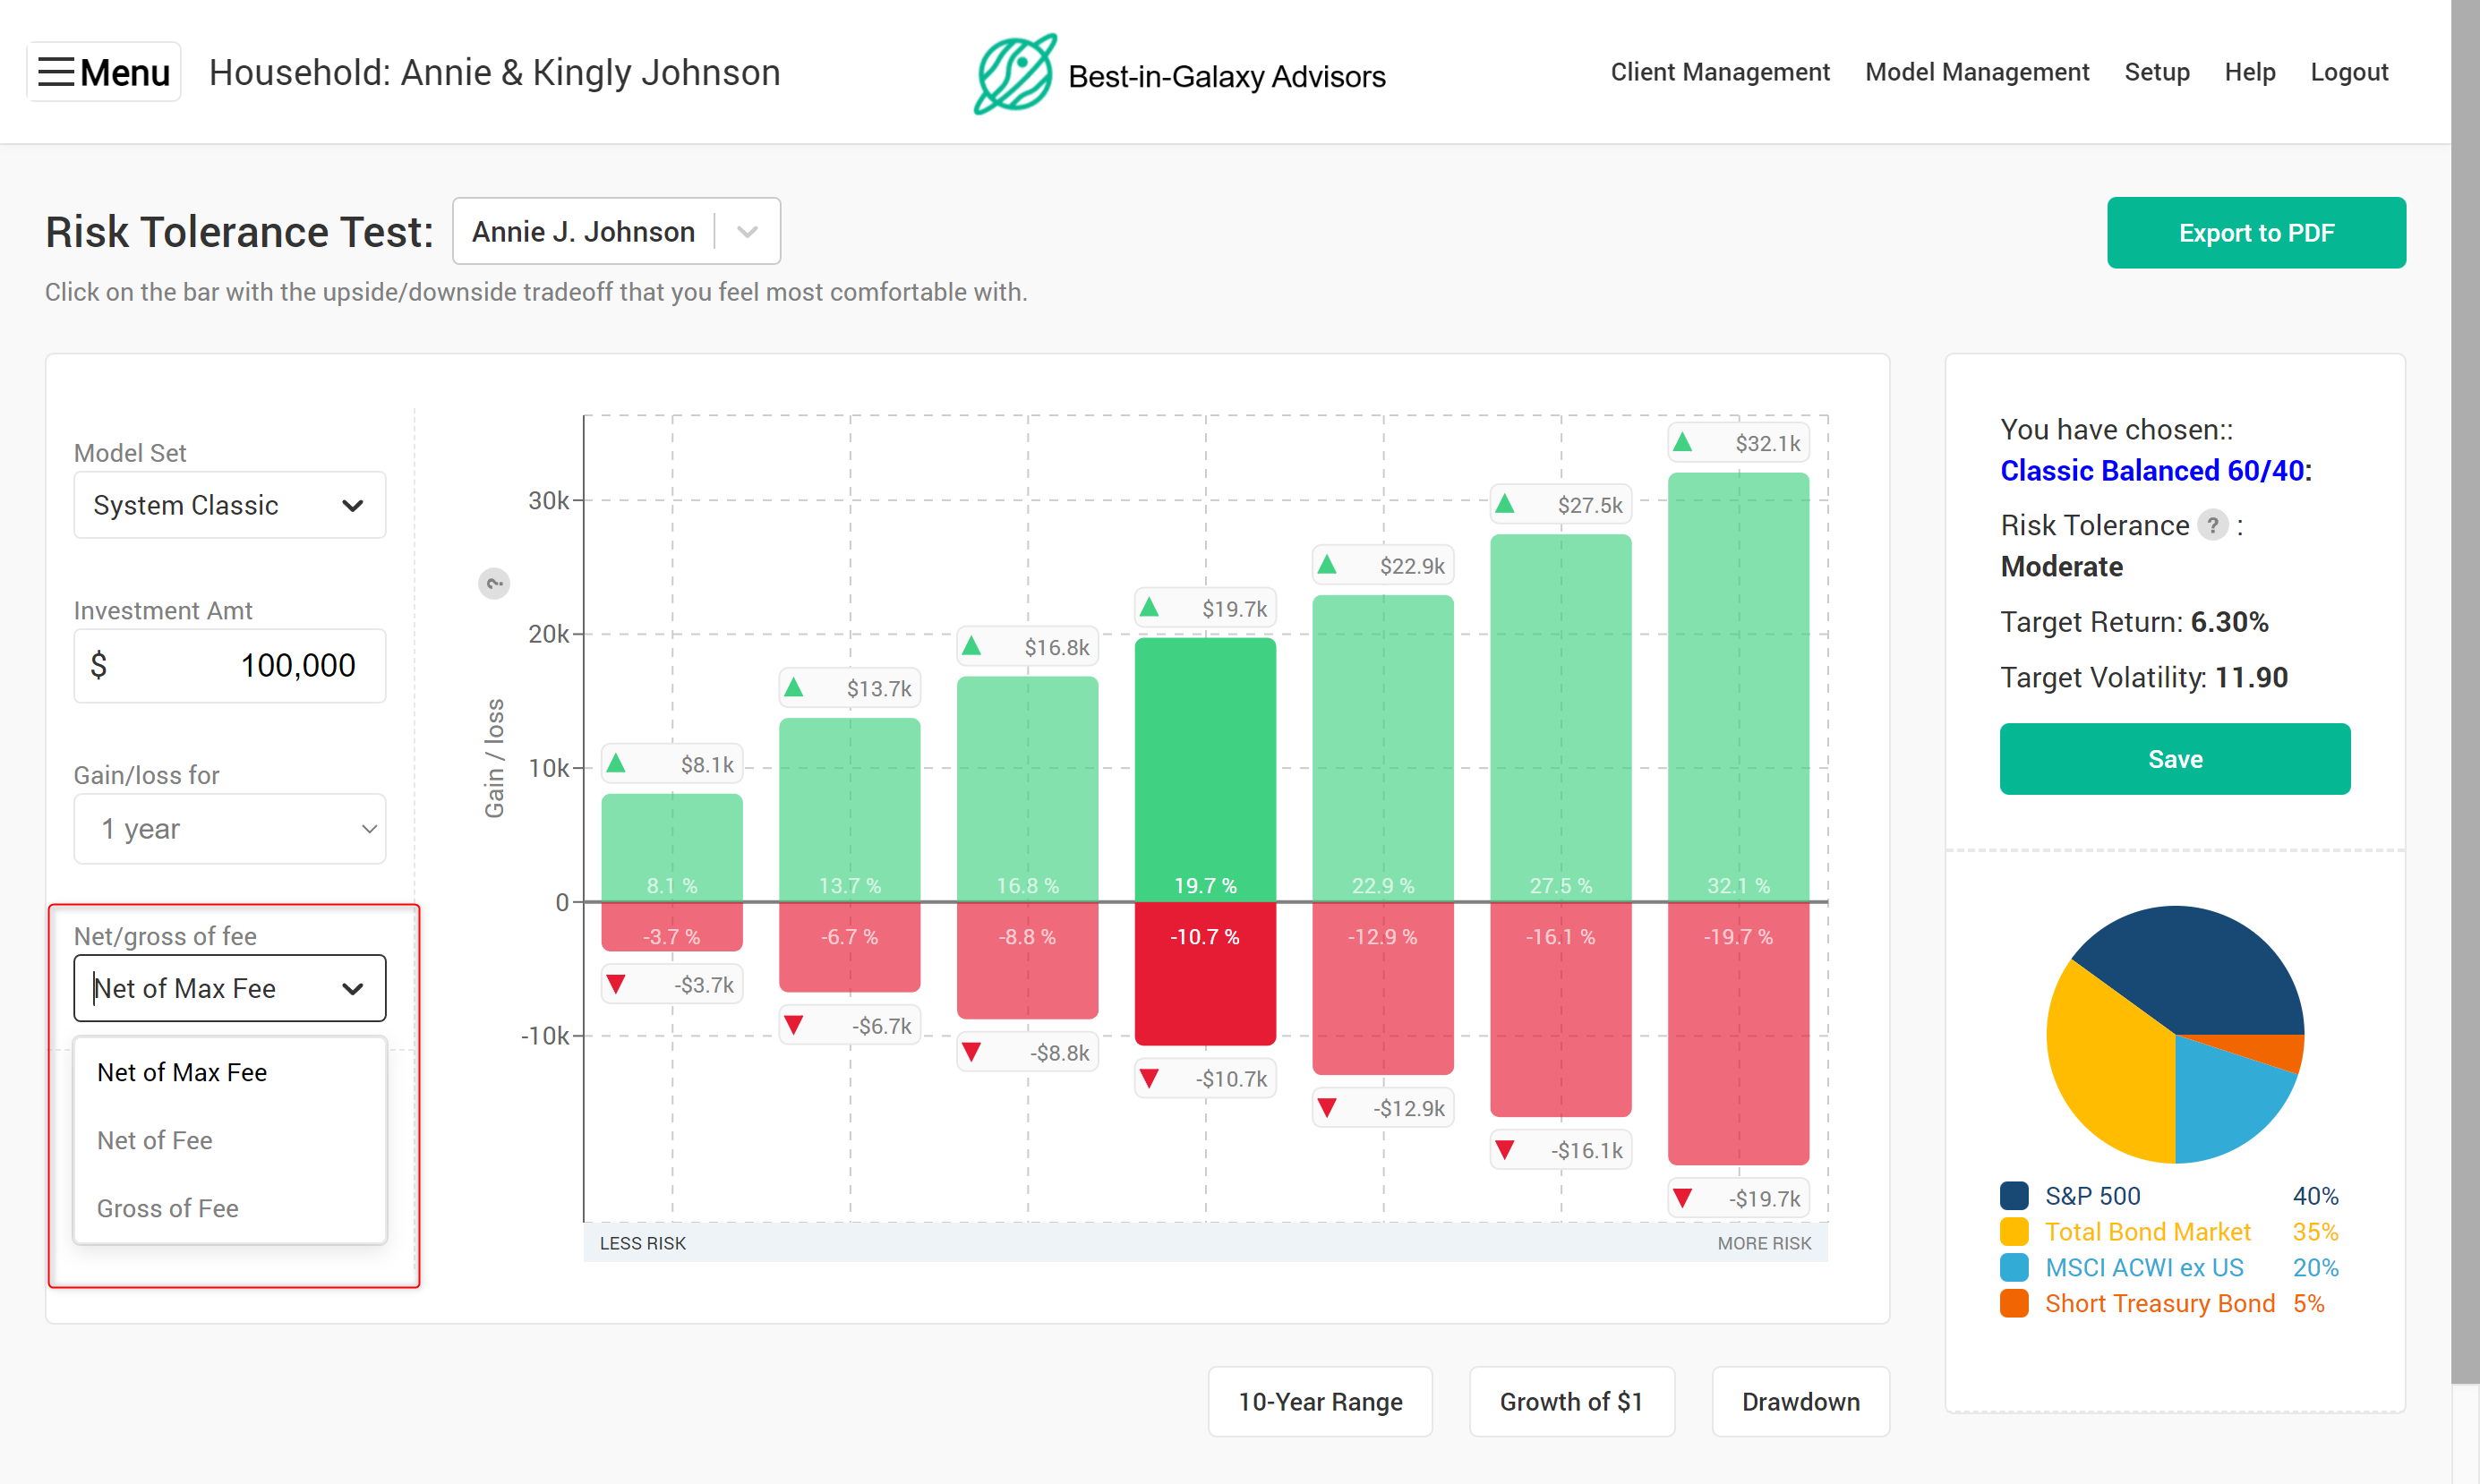2480x1484 pixels.
Task: Open the Model Set System Classic dropdown
Action: click(229, 505)
